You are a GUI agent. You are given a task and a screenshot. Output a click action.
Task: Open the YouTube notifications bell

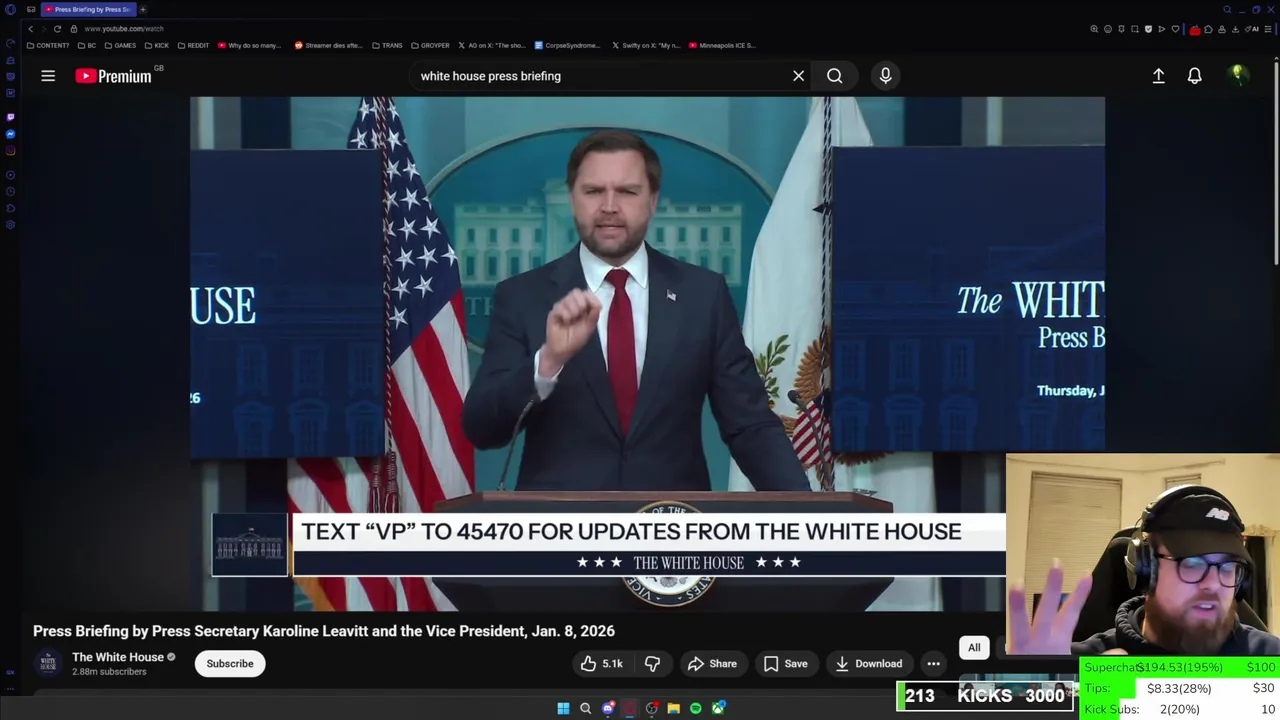(x=1194, y=76)
